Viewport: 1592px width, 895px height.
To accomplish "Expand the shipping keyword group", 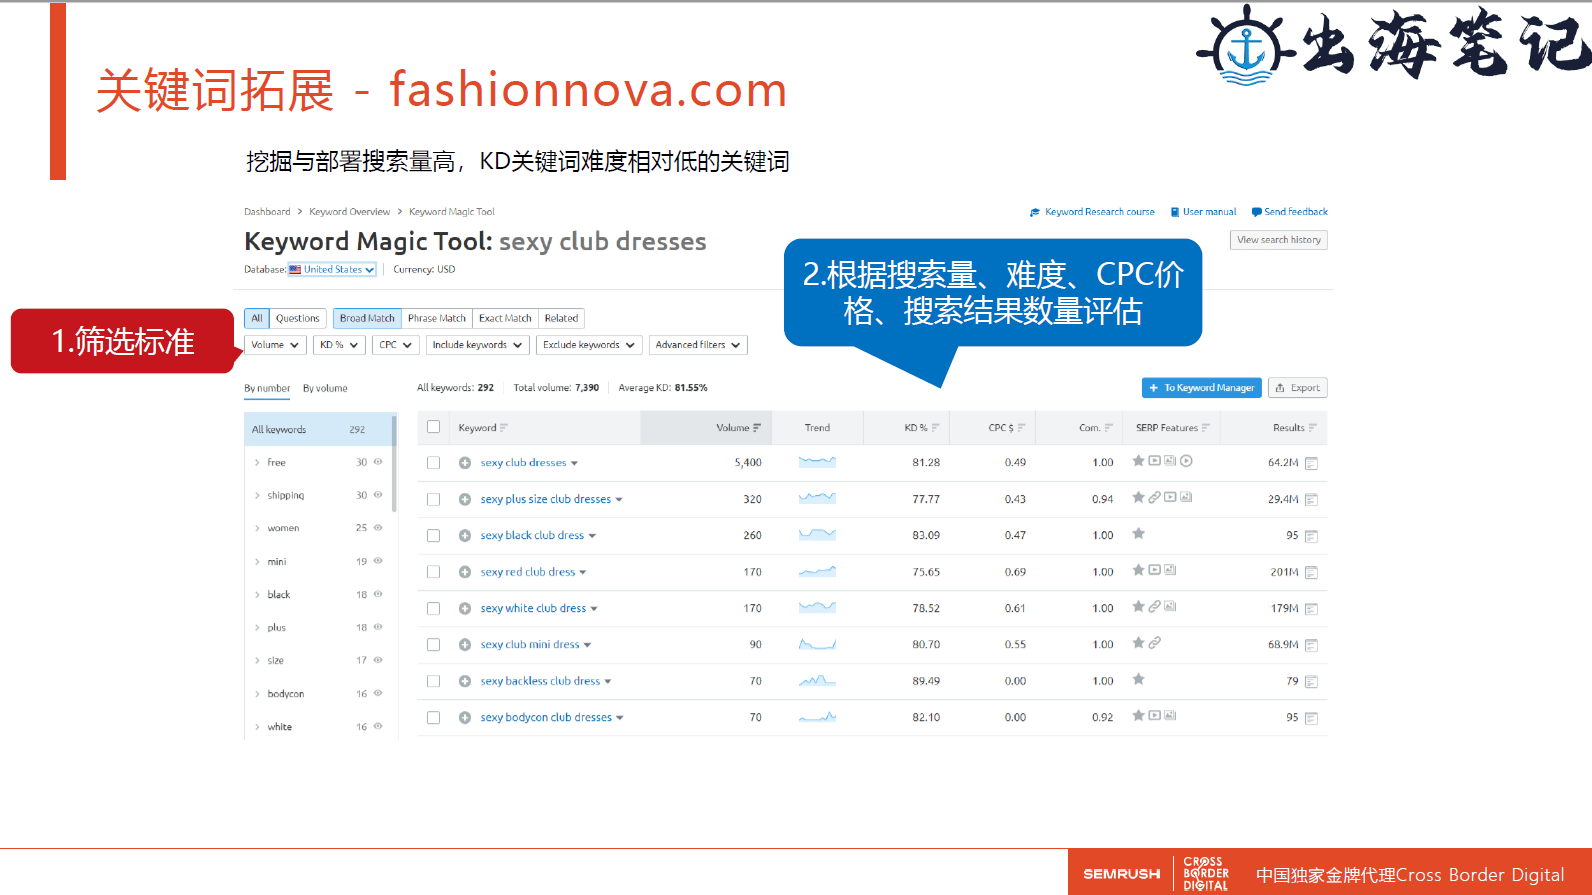I will click(257, 496).
